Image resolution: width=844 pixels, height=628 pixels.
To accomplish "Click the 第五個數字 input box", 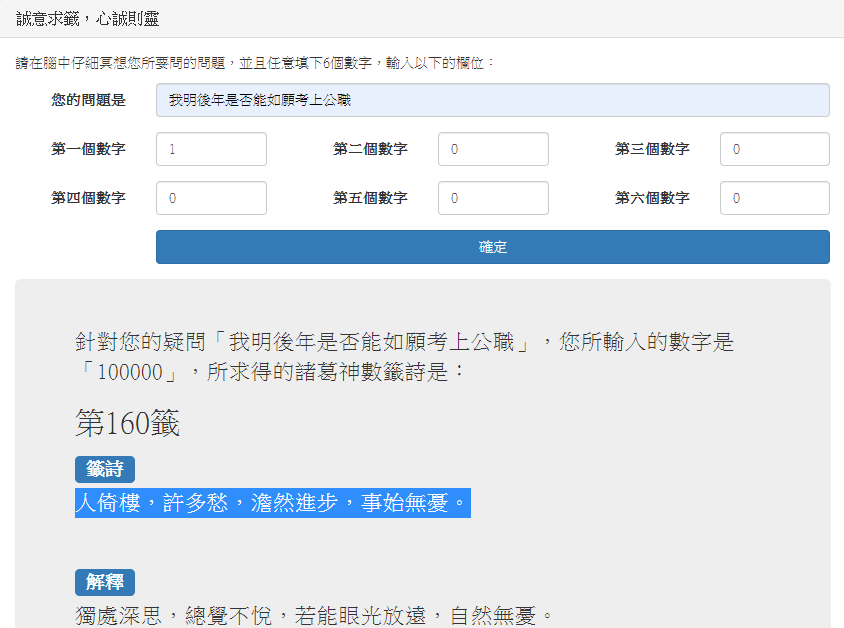I will click(493, 198).
